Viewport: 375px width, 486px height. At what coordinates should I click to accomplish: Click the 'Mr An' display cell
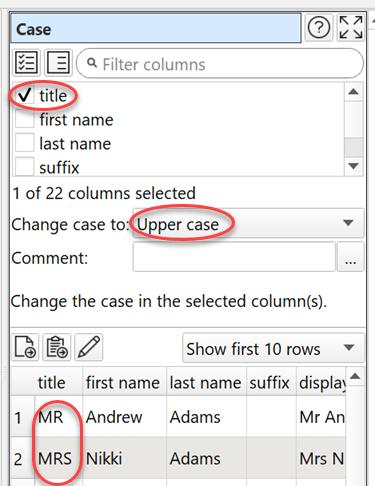tap(321, 417)
